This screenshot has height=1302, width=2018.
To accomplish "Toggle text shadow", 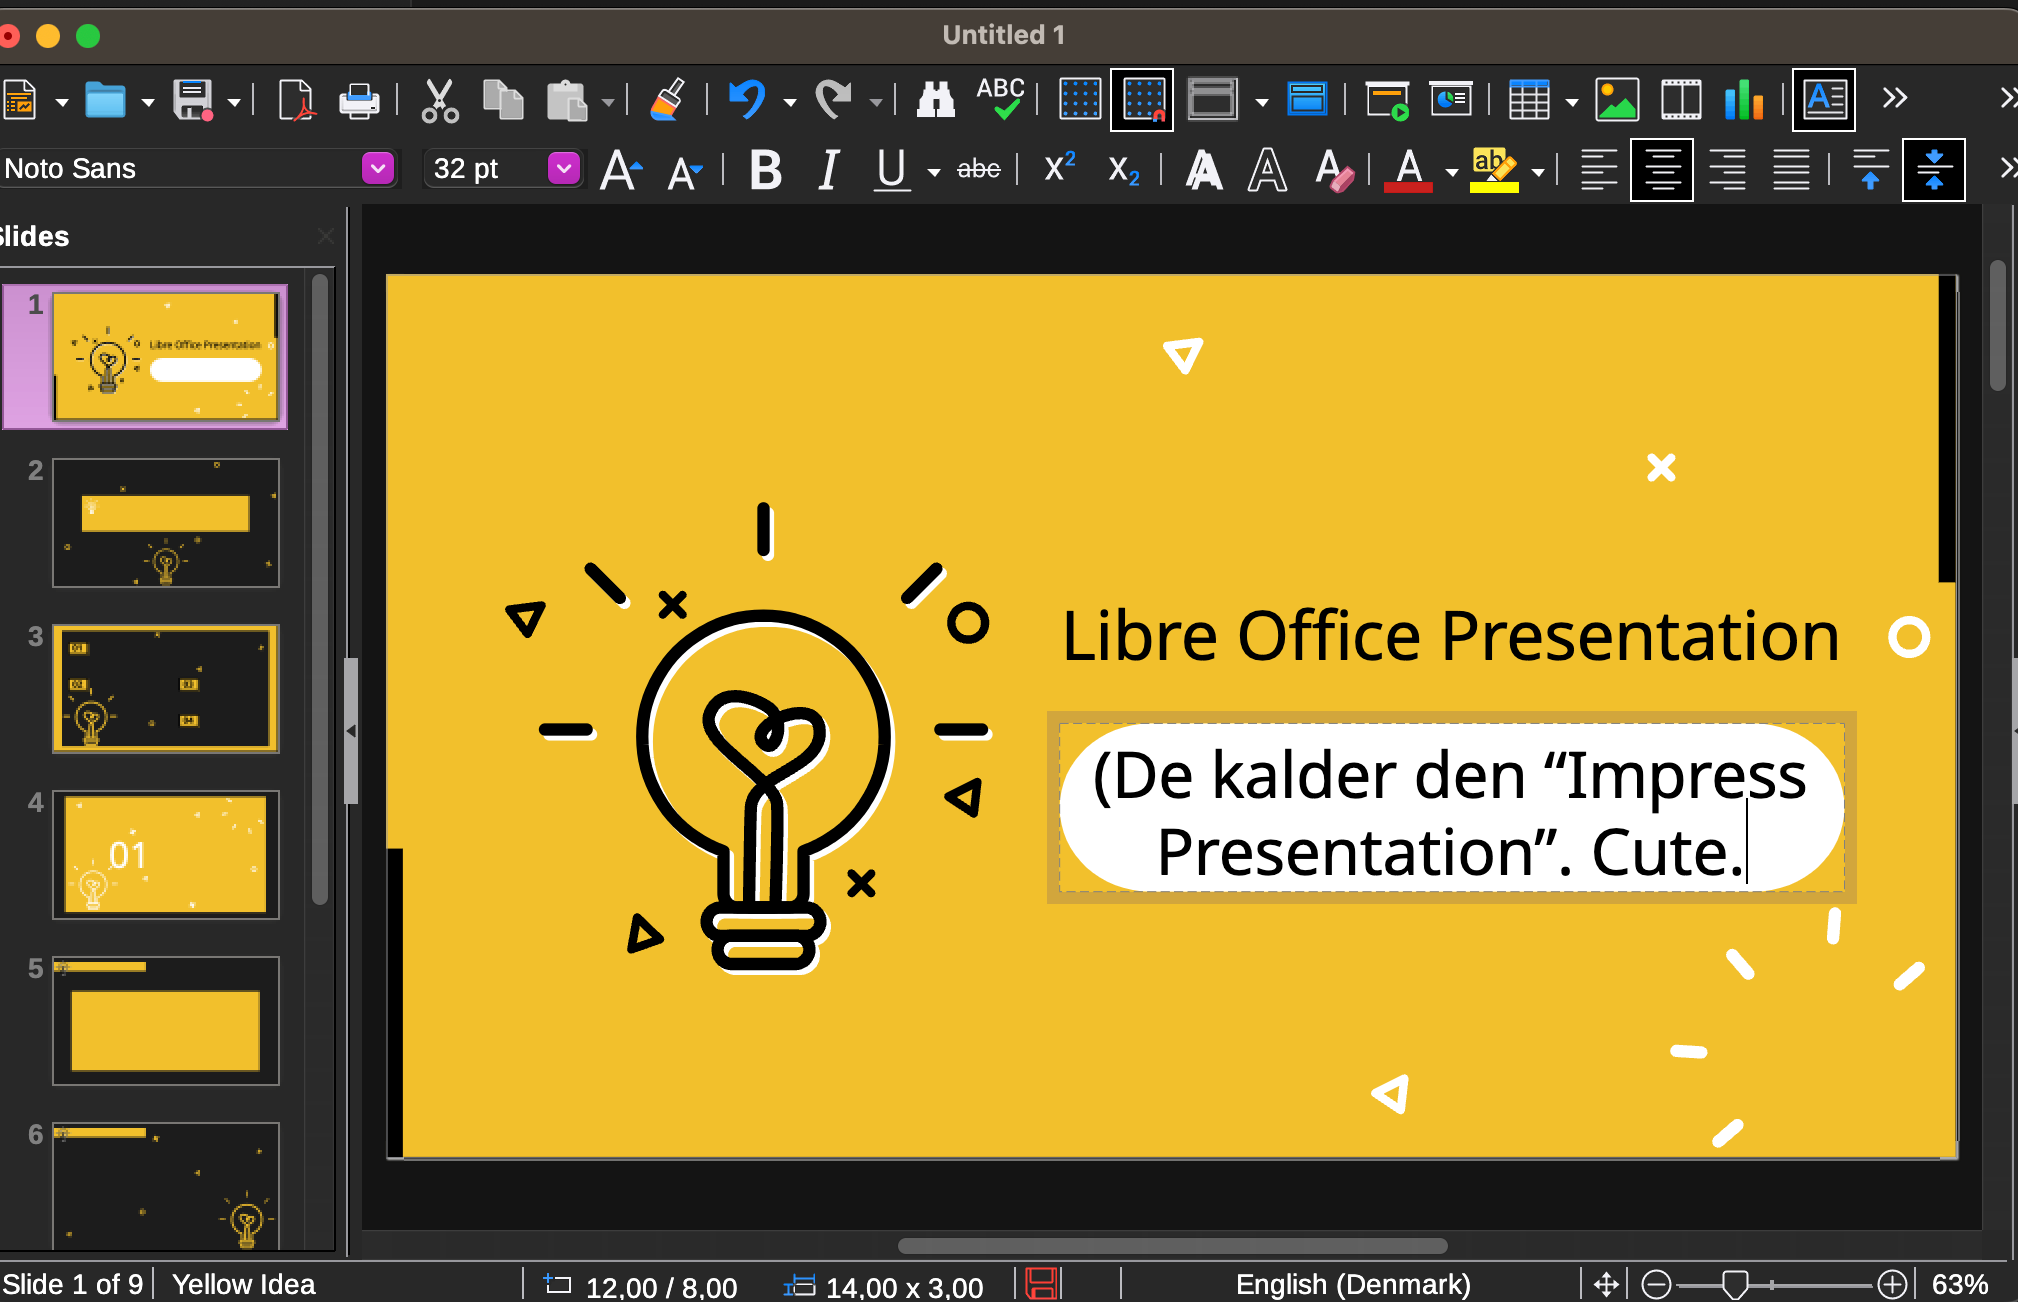I will coord(1204,170).
